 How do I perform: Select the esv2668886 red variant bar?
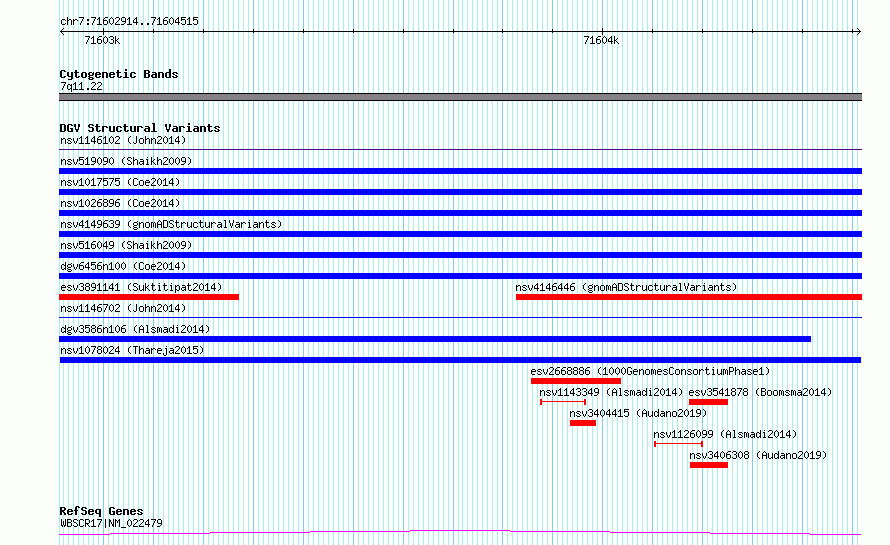coord(576,381)
